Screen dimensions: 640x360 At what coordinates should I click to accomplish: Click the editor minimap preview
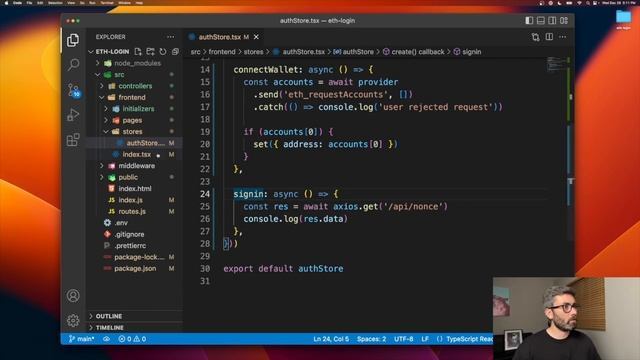[x=556, y=64]
